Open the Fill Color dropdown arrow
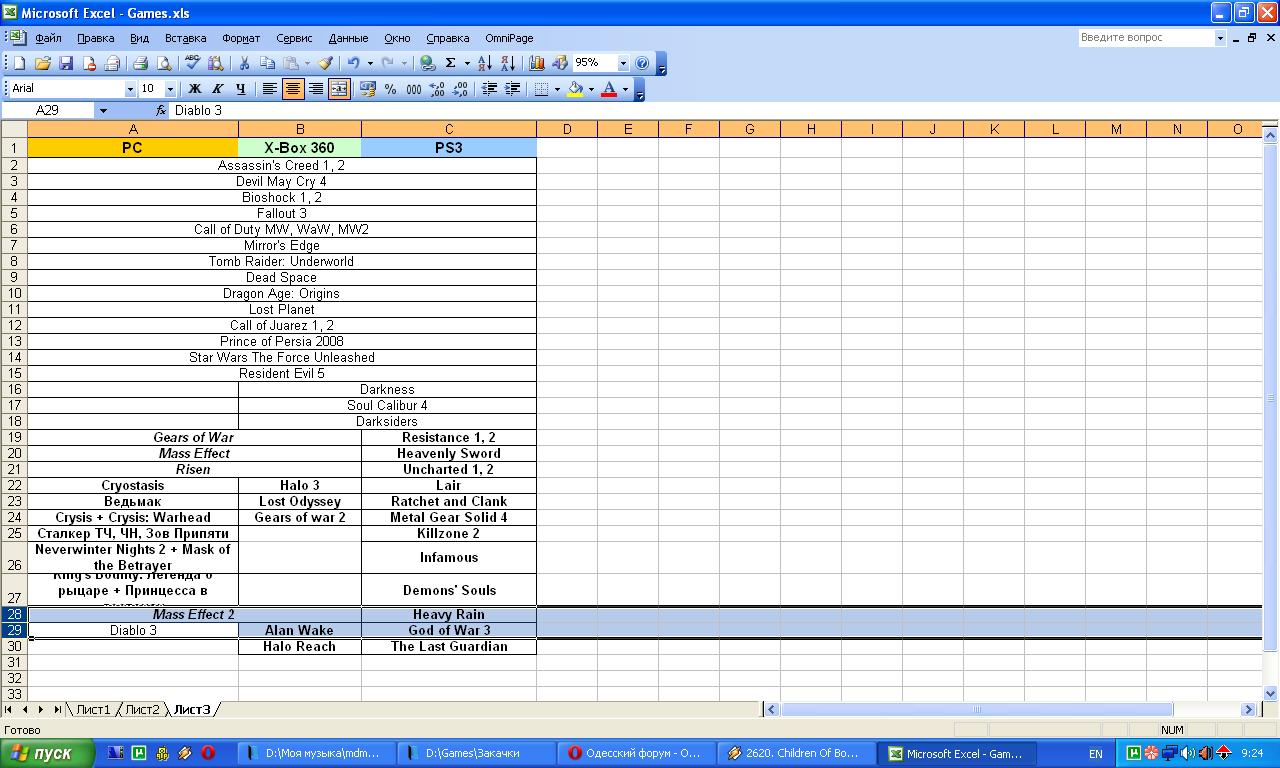The image size is (1280, 768). [x=591, y=89]
